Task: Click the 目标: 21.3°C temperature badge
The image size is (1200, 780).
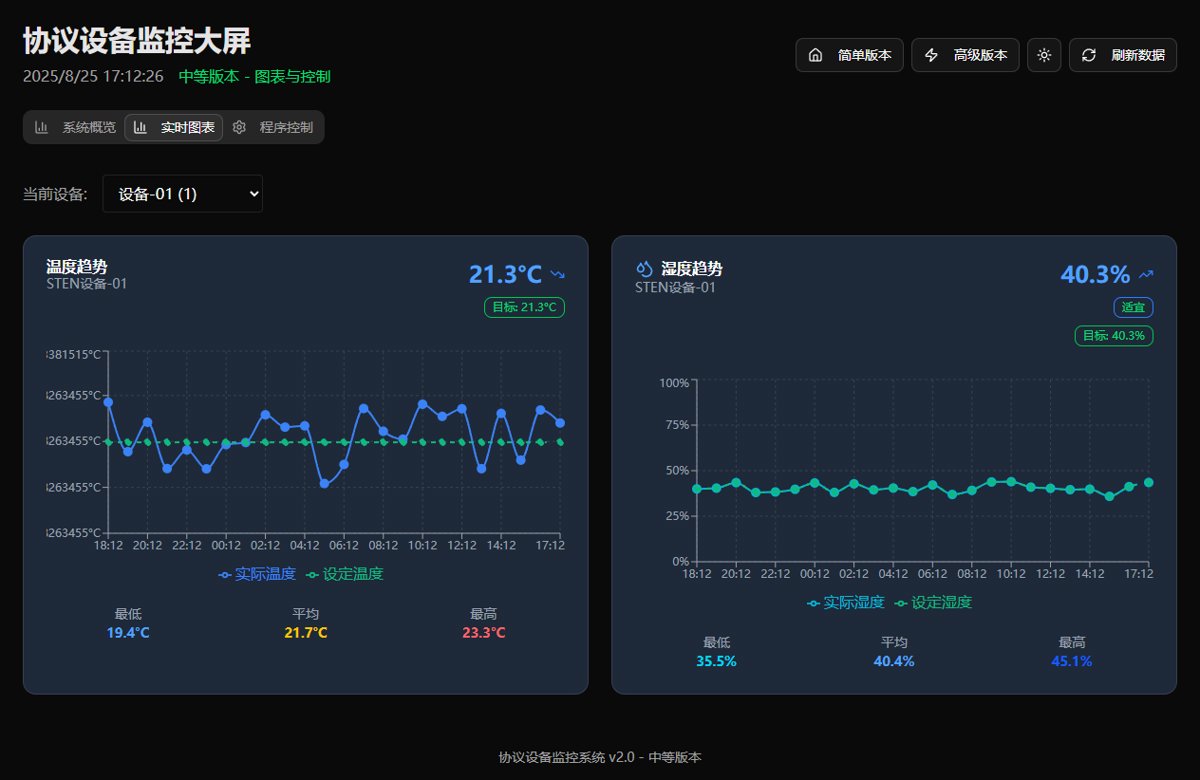Action: click(x=524, y=307)
